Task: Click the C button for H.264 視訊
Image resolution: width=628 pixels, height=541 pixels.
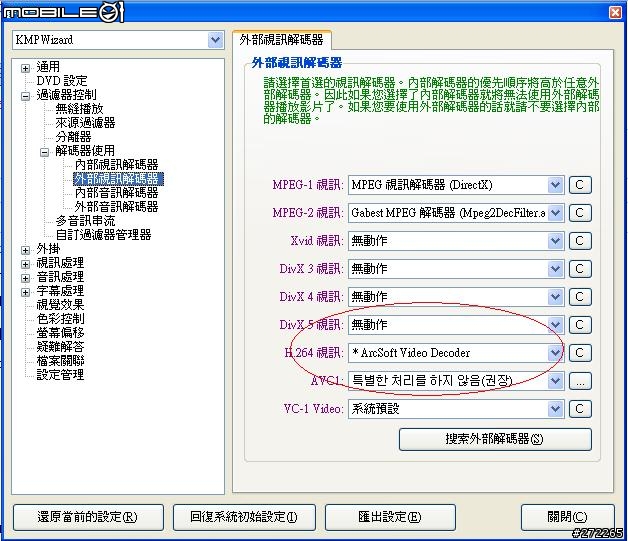Action: coord(580,353)
